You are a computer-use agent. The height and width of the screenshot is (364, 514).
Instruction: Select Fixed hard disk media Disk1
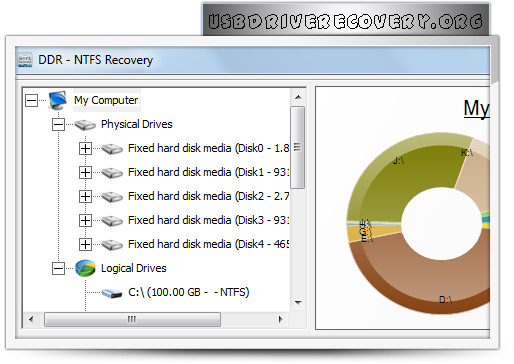tap(209, 172)
